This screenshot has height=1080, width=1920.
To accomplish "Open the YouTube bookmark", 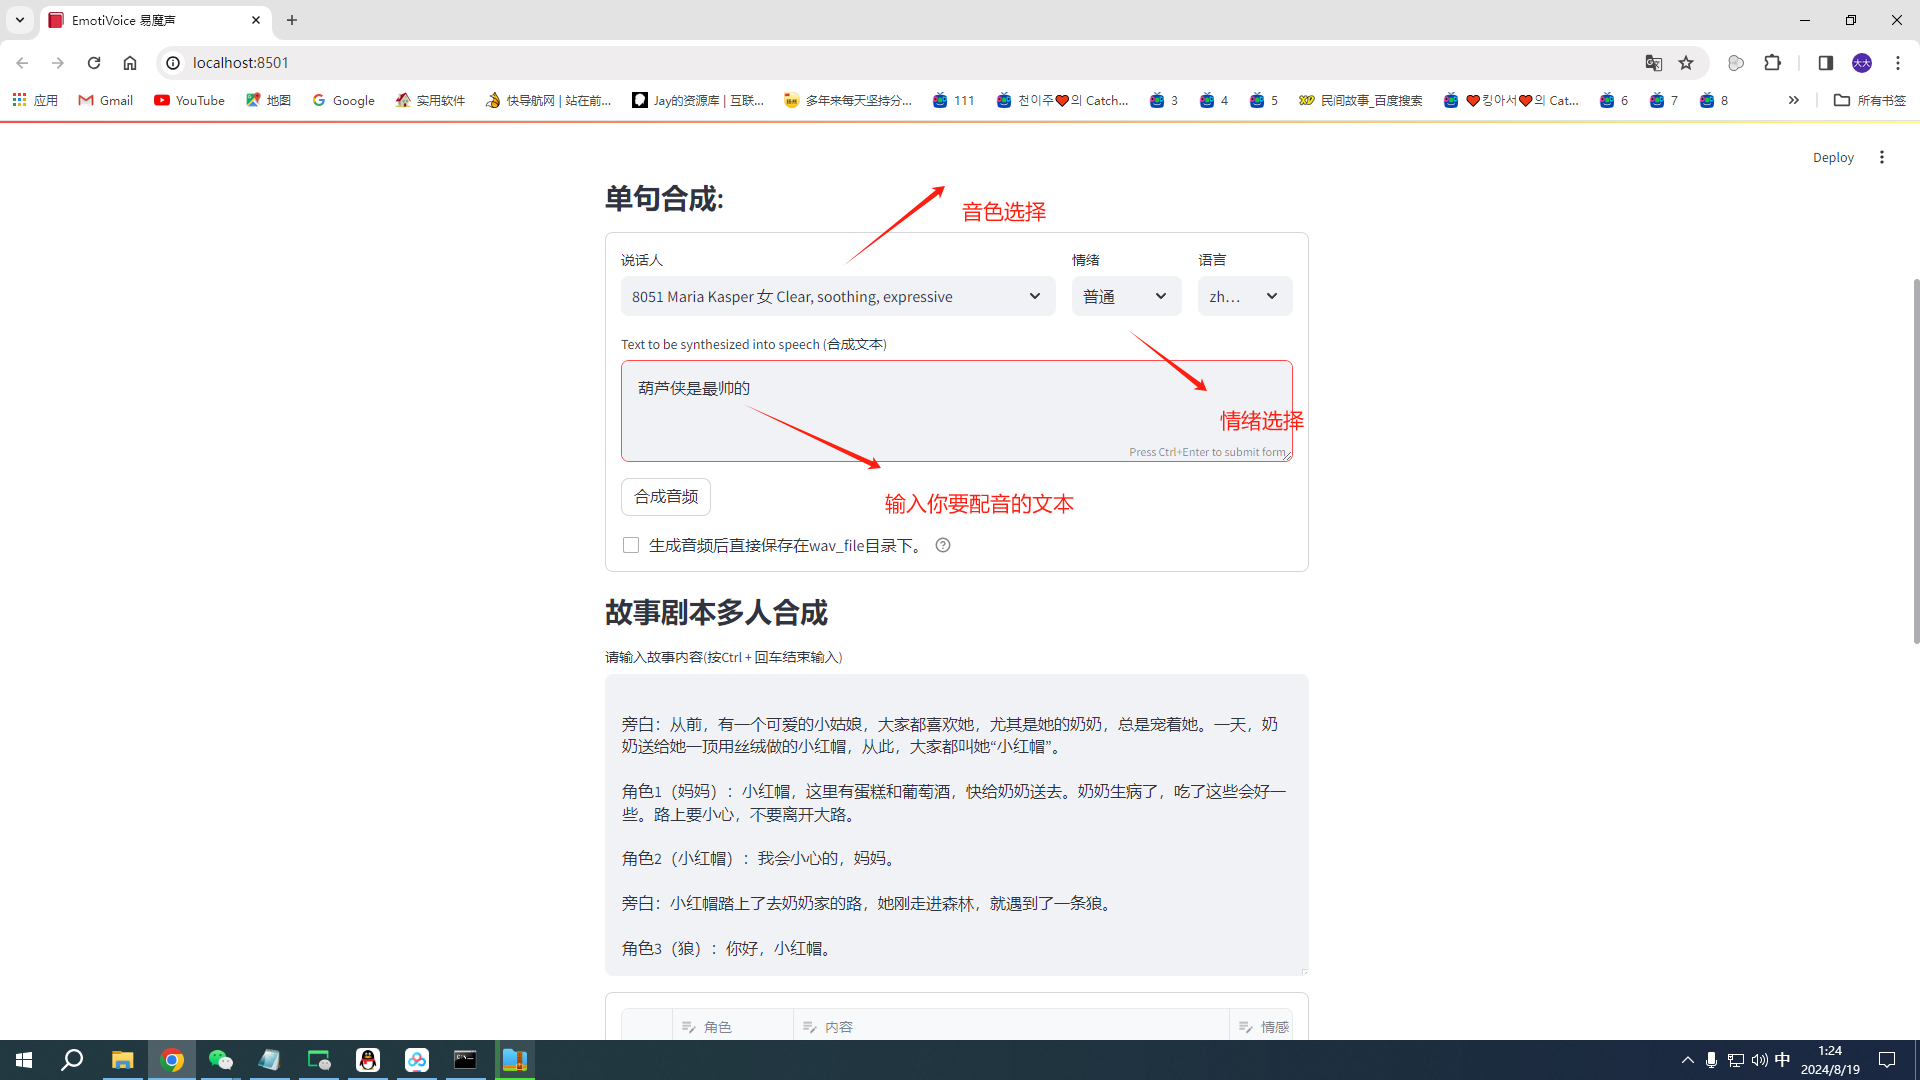I will coord(190,100).
